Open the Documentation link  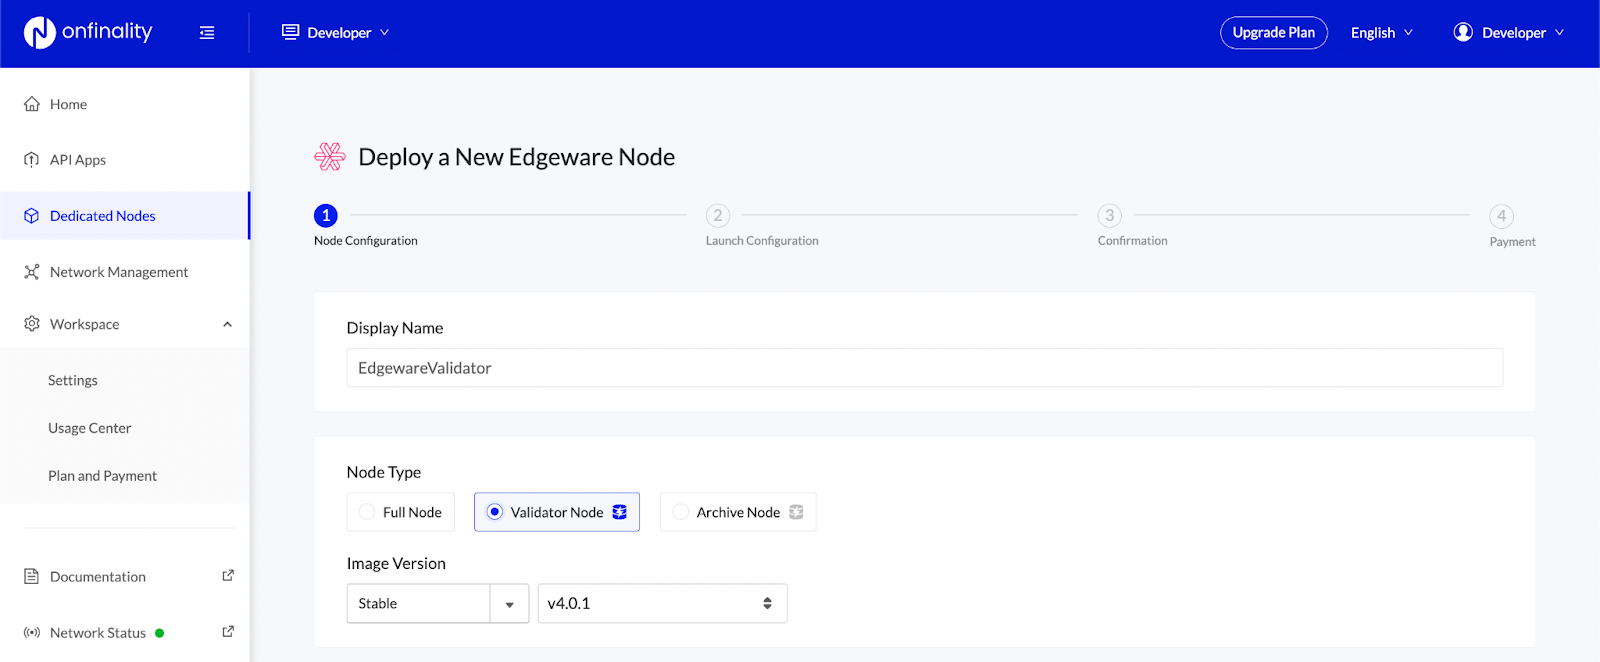98,577
